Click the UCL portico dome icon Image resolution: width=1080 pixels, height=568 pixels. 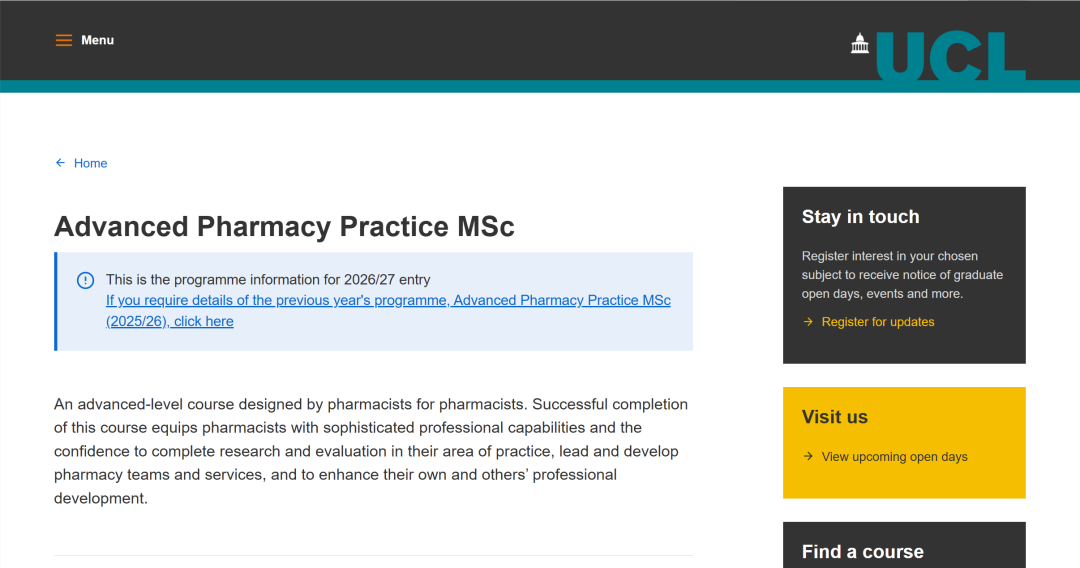click(860, 43)
